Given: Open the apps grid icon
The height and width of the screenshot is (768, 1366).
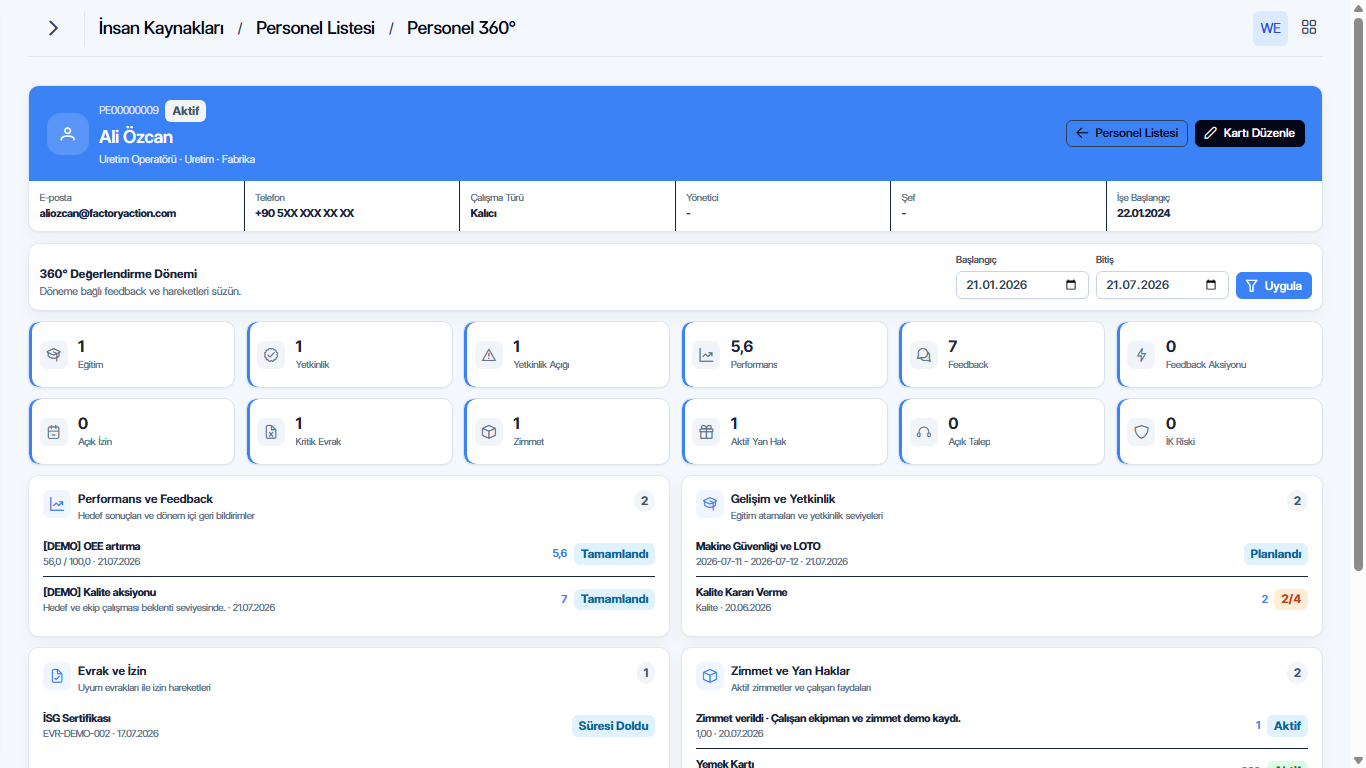Looking at the screenshot, I should tap(1309, 28).
